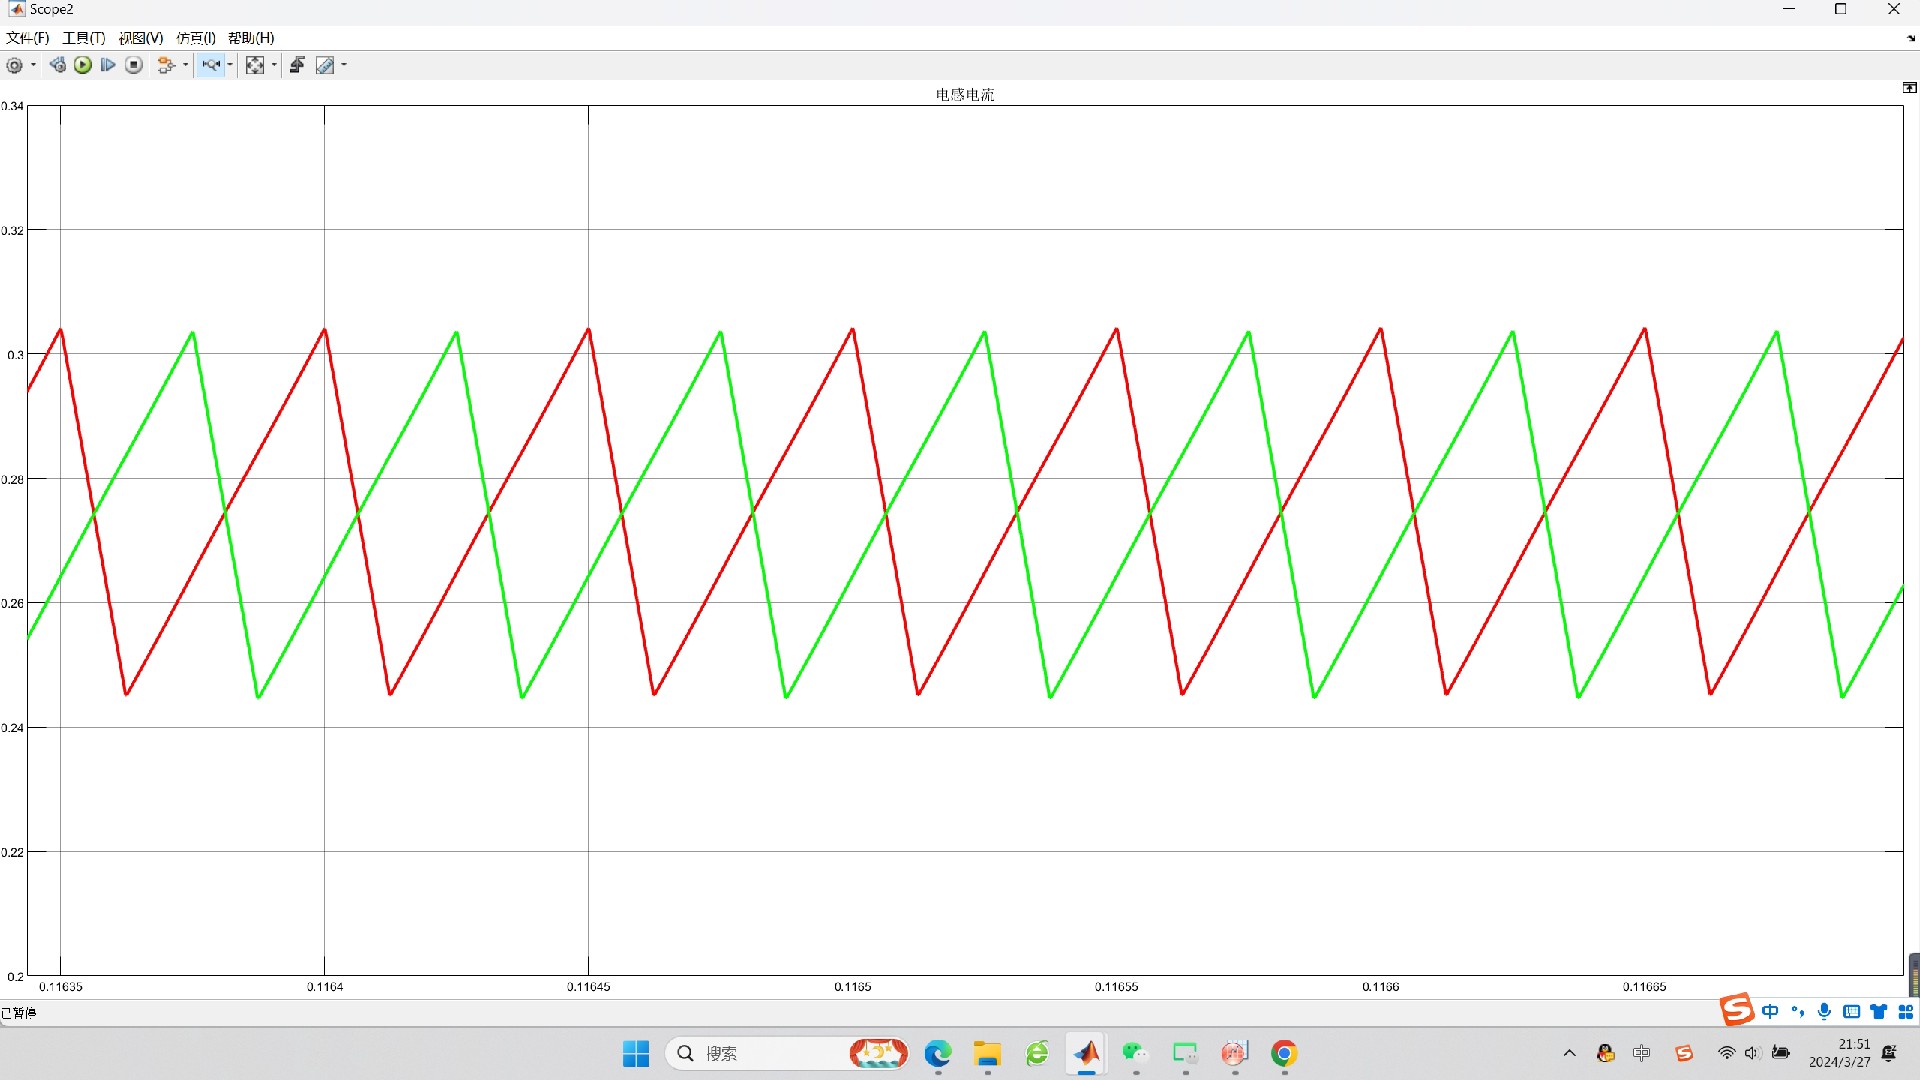Expand scale axes options dropdown arrow
This screenshot has height=1080, width=1920.
click(274, 65)
